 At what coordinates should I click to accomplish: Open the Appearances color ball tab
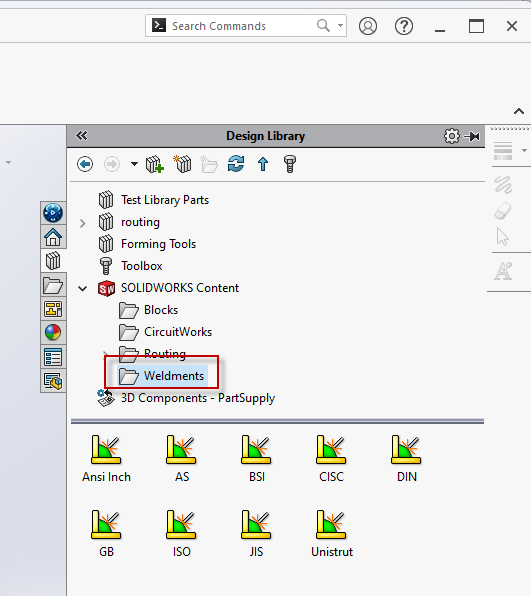53,333
